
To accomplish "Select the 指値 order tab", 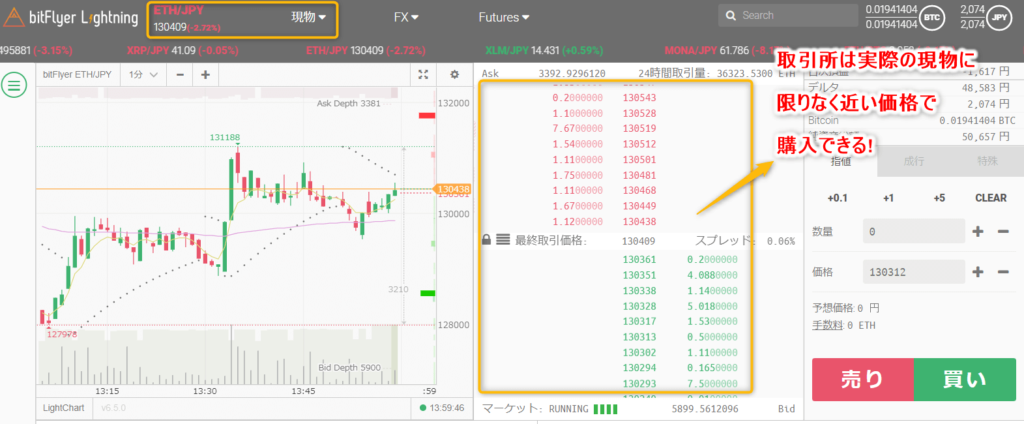I will [840, 161].
